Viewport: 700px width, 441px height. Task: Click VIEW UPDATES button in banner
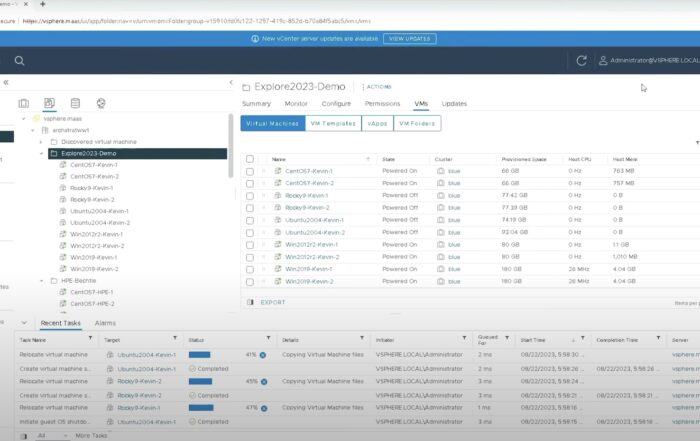409,39
